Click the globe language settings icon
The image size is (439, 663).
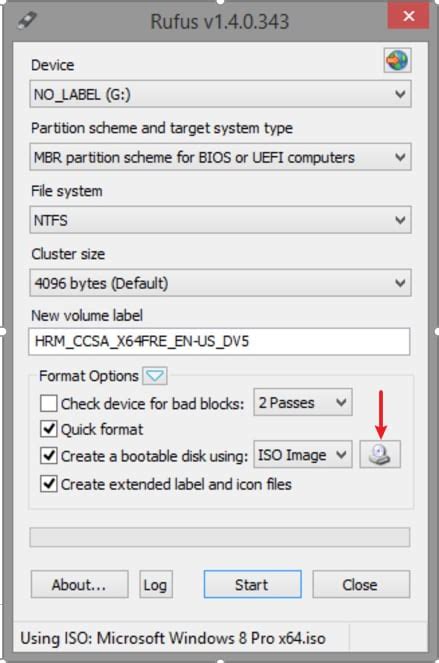tap(397, 60)
